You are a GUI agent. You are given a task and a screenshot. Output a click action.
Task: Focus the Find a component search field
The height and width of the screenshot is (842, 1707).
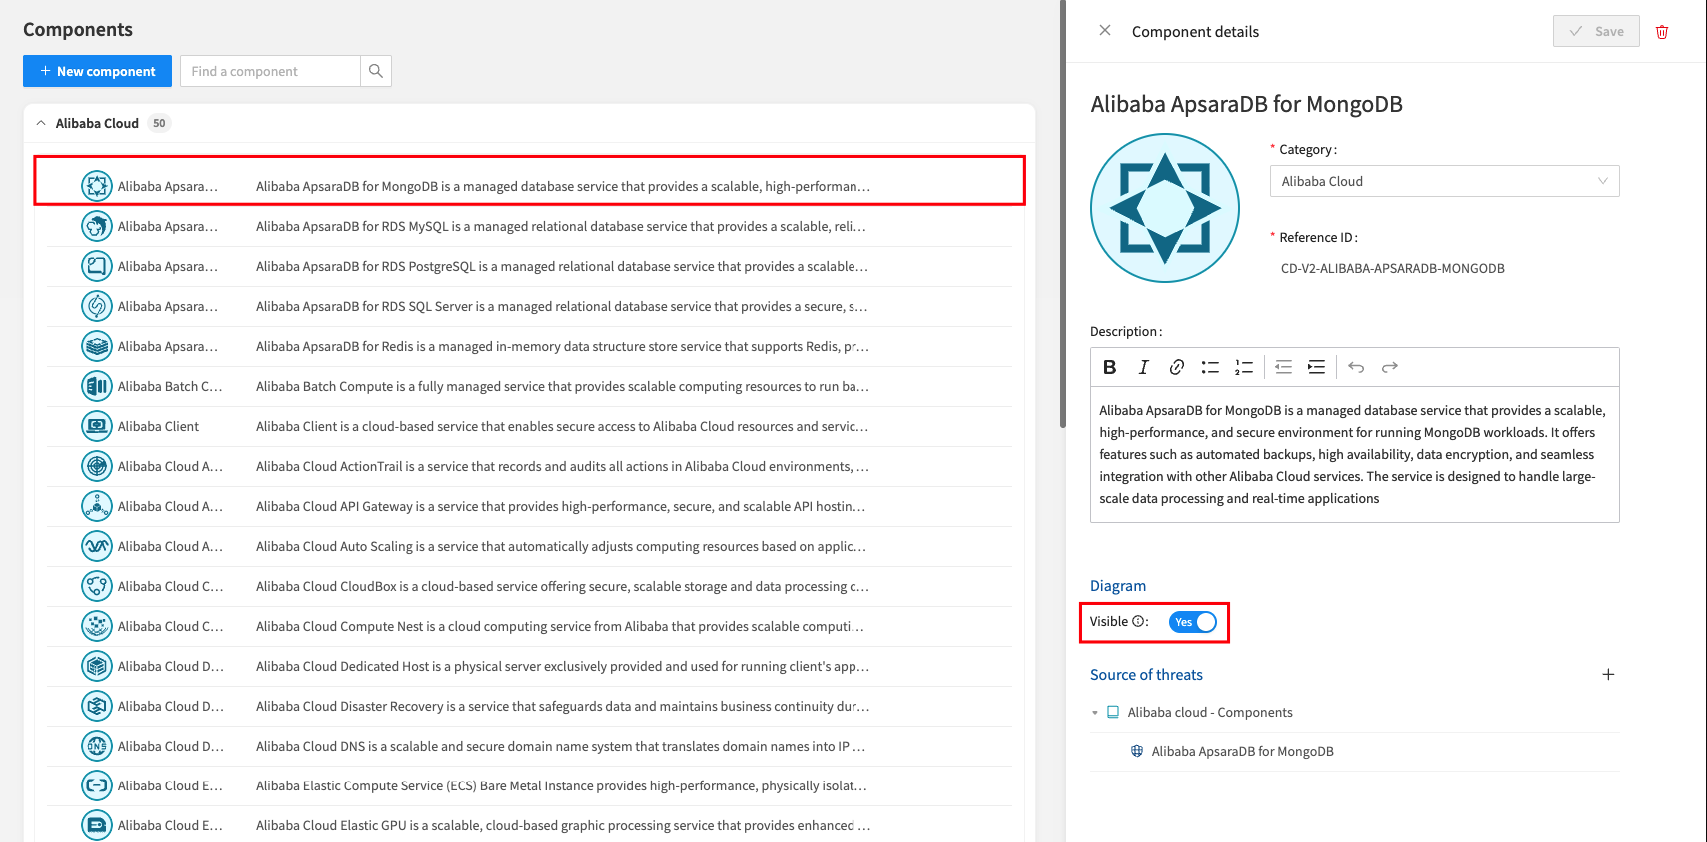tap(270, 71)
